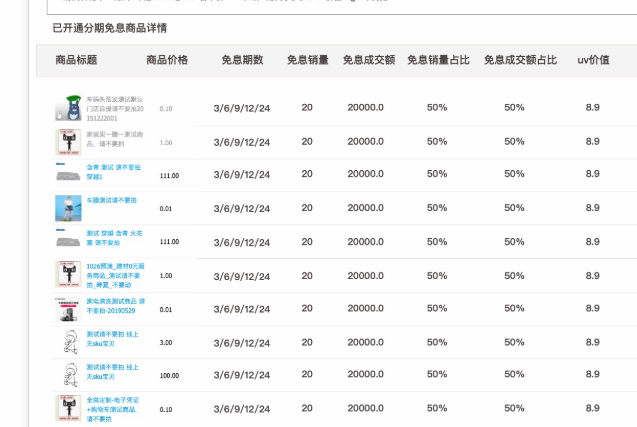
Task: Open thumbnail for 1026预演_建材0元服务商品
Action: click(68, 275)
